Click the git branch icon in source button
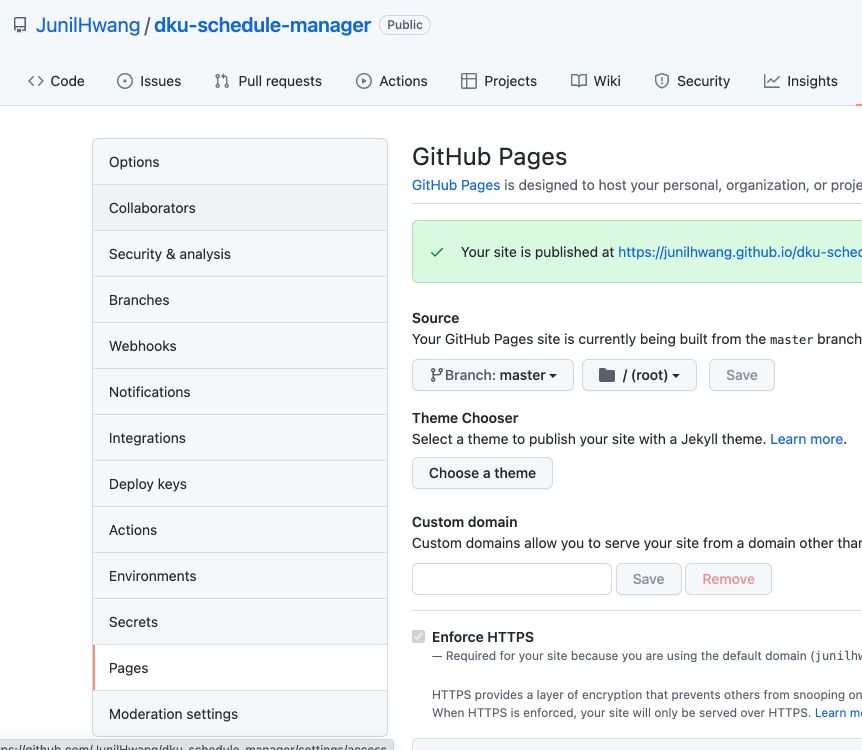 436,375
